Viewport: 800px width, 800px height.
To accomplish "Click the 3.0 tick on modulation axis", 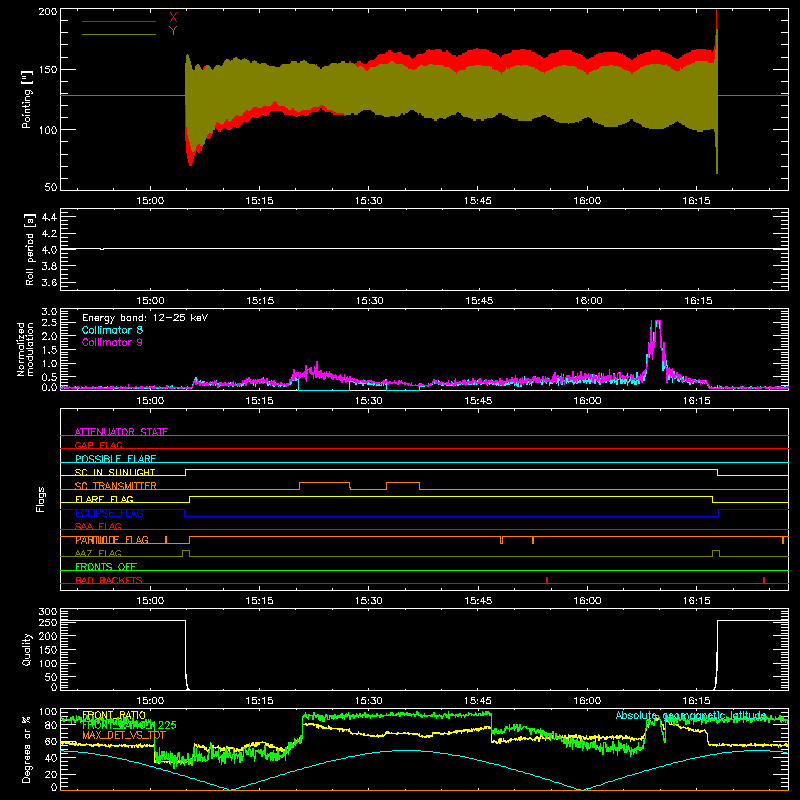I will (49, 312).
